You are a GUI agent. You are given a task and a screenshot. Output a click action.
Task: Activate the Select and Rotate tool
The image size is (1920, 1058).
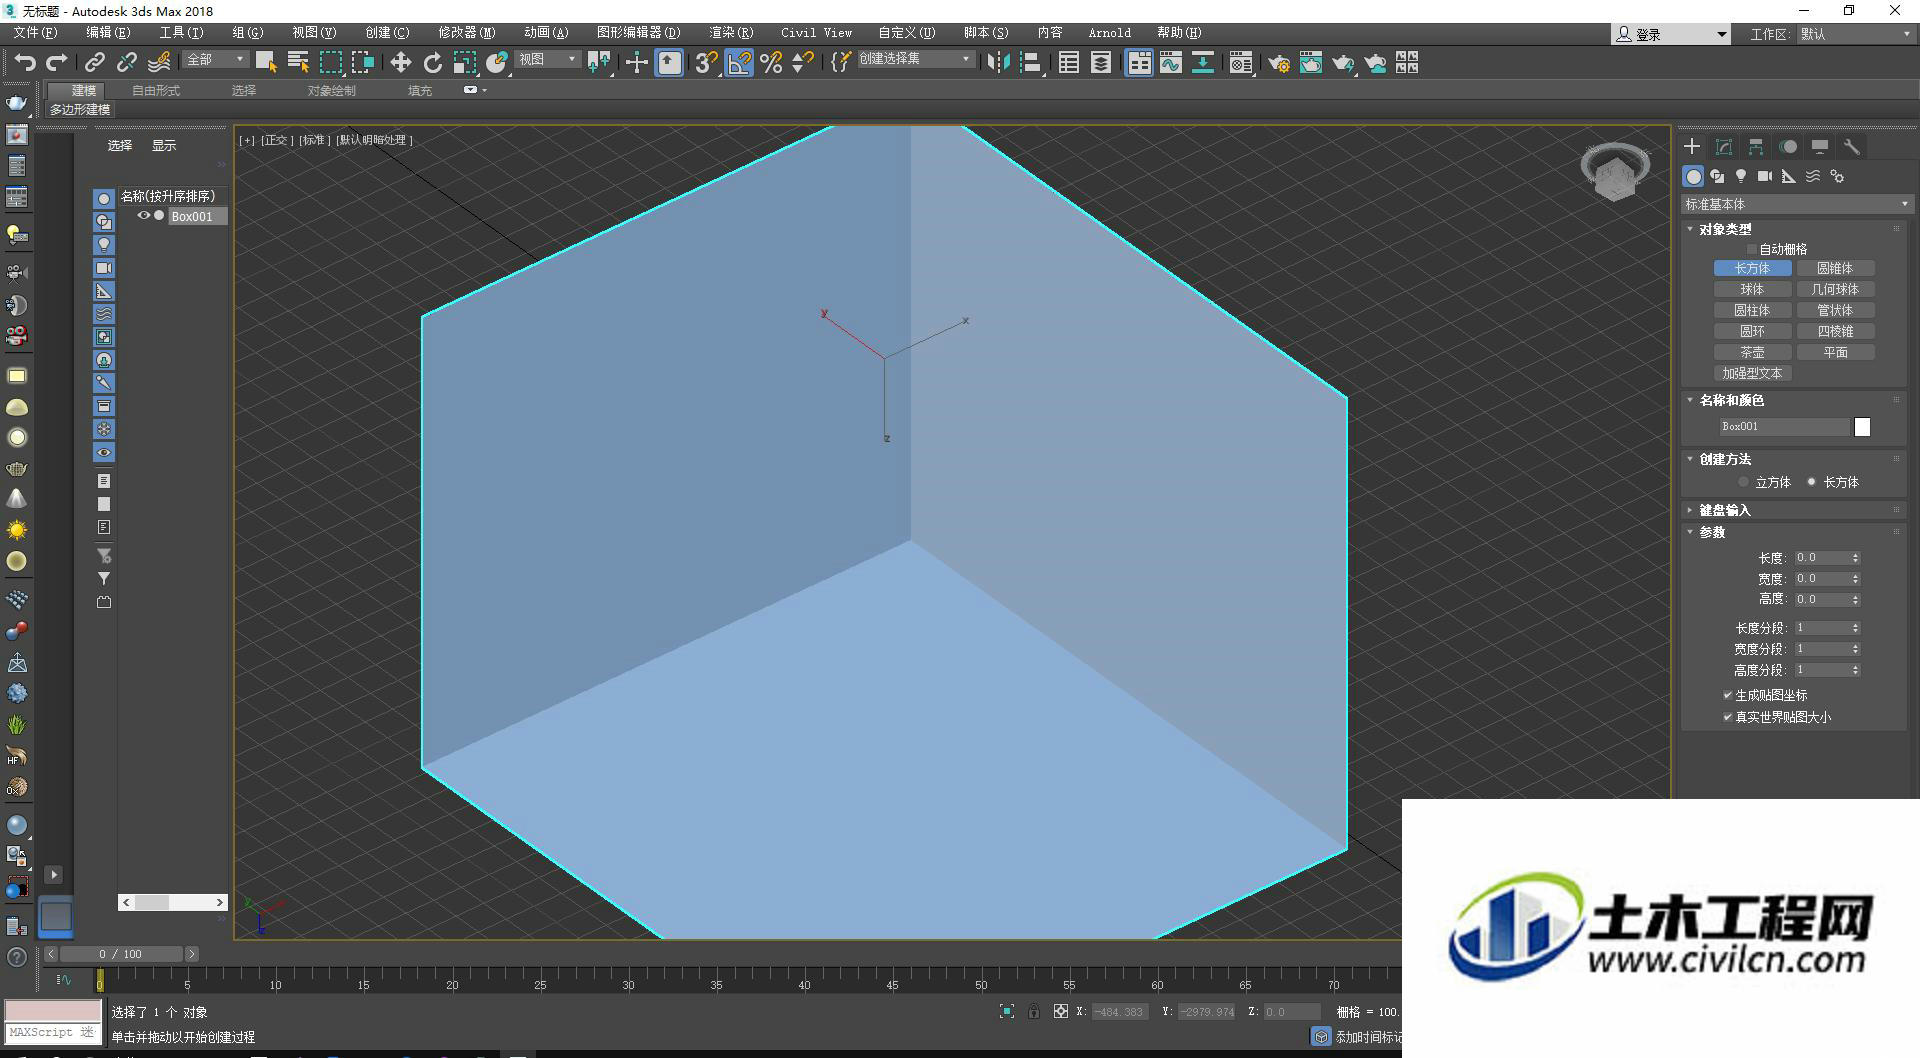(x=432, y=62)
